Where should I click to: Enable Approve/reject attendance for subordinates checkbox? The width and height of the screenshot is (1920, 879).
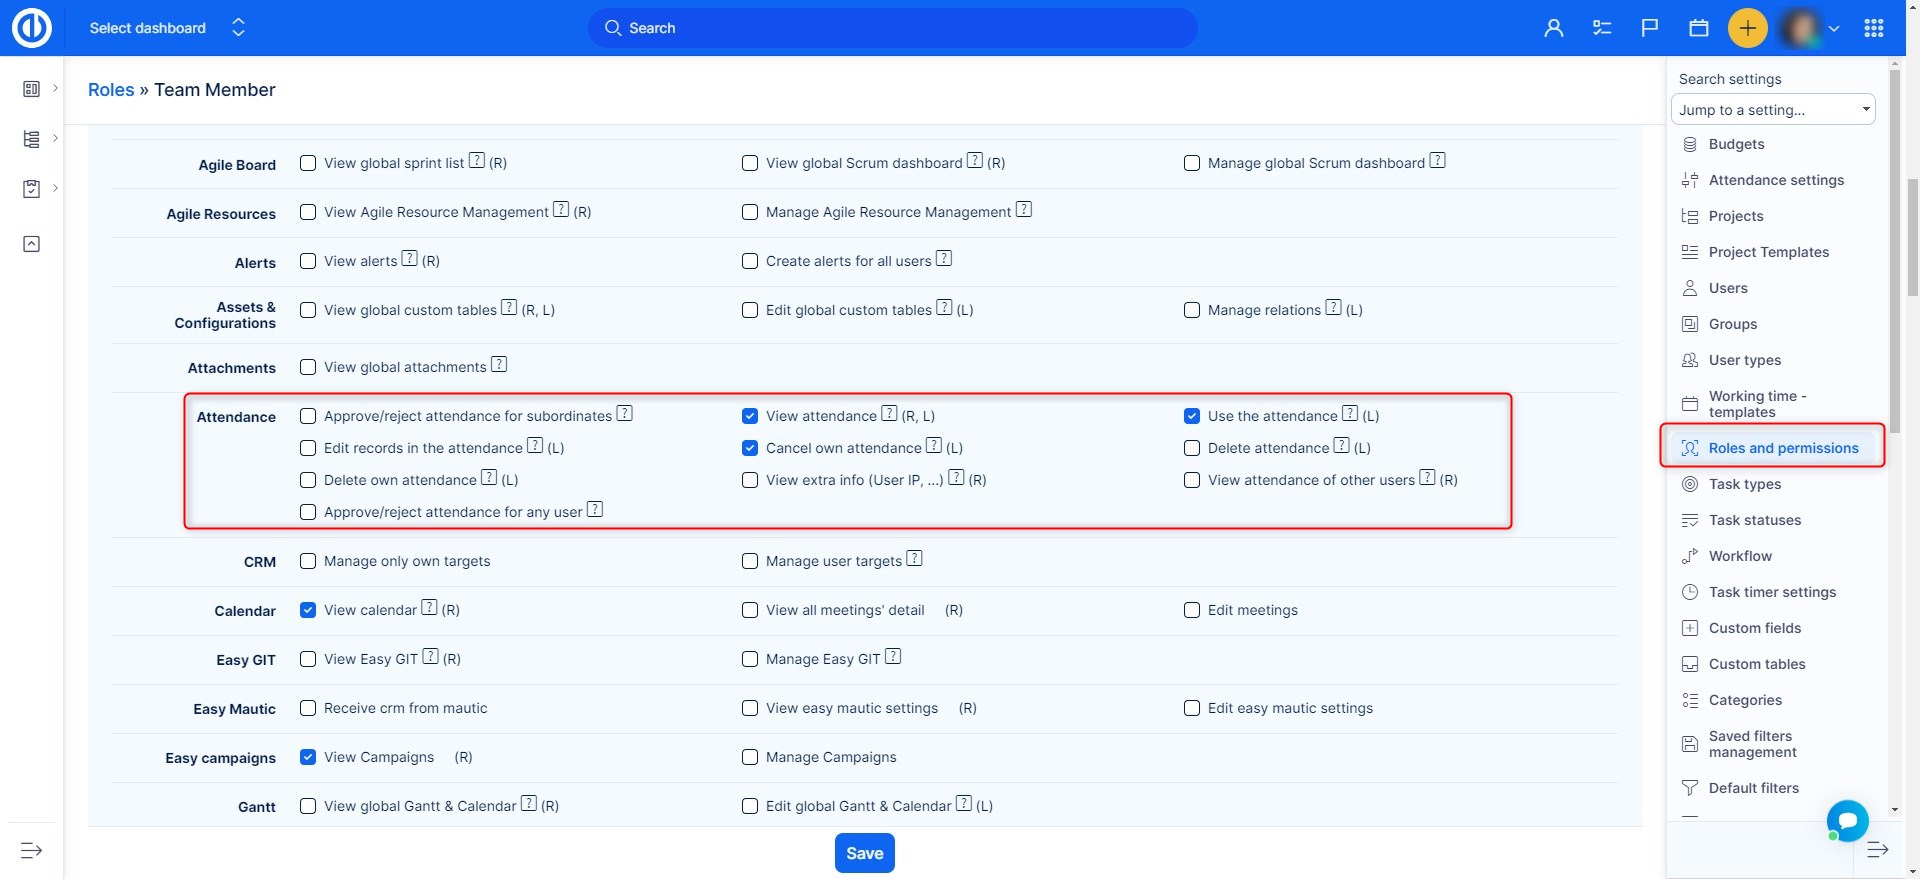(308, 416)
